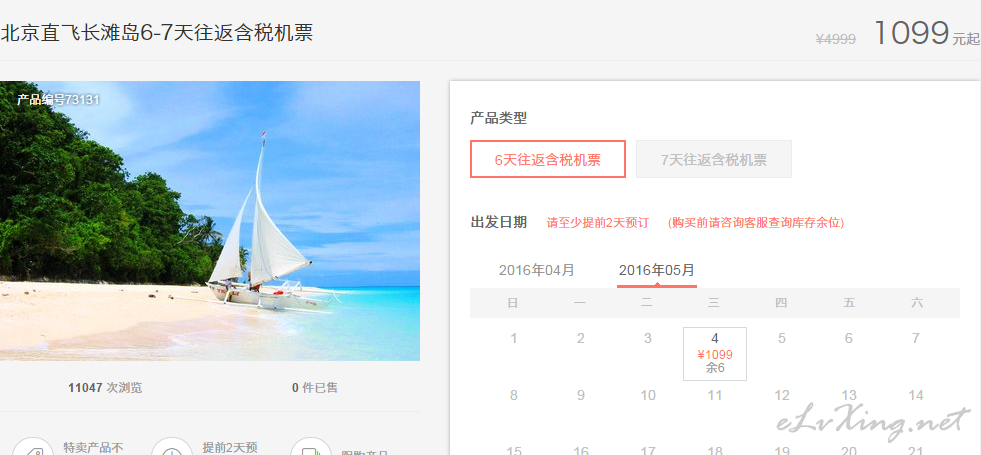Pick May 4 departure date with ¥1099
The width and height of the screenshot is (981, 455).
(x=714, y=354)
